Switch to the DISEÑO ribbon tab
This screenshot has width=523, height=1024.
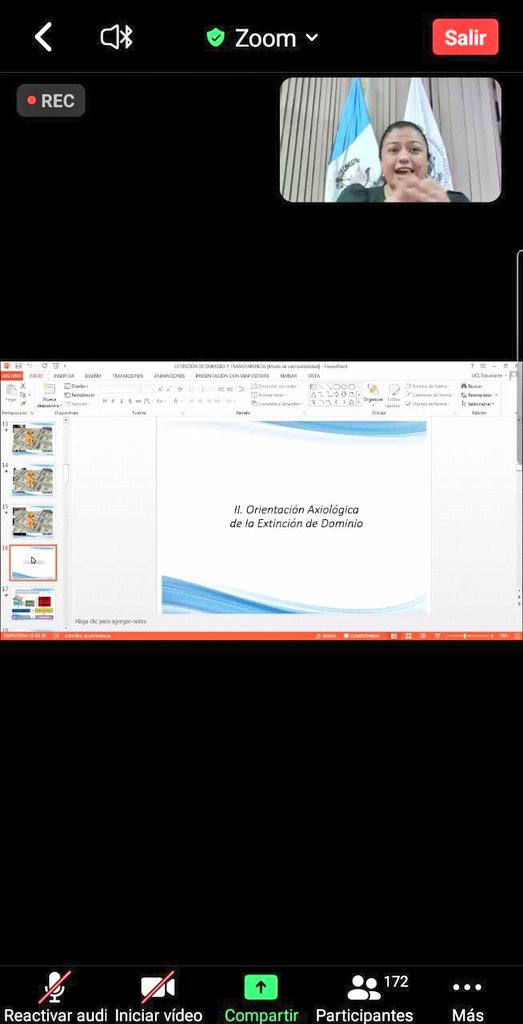pos(93,376)
